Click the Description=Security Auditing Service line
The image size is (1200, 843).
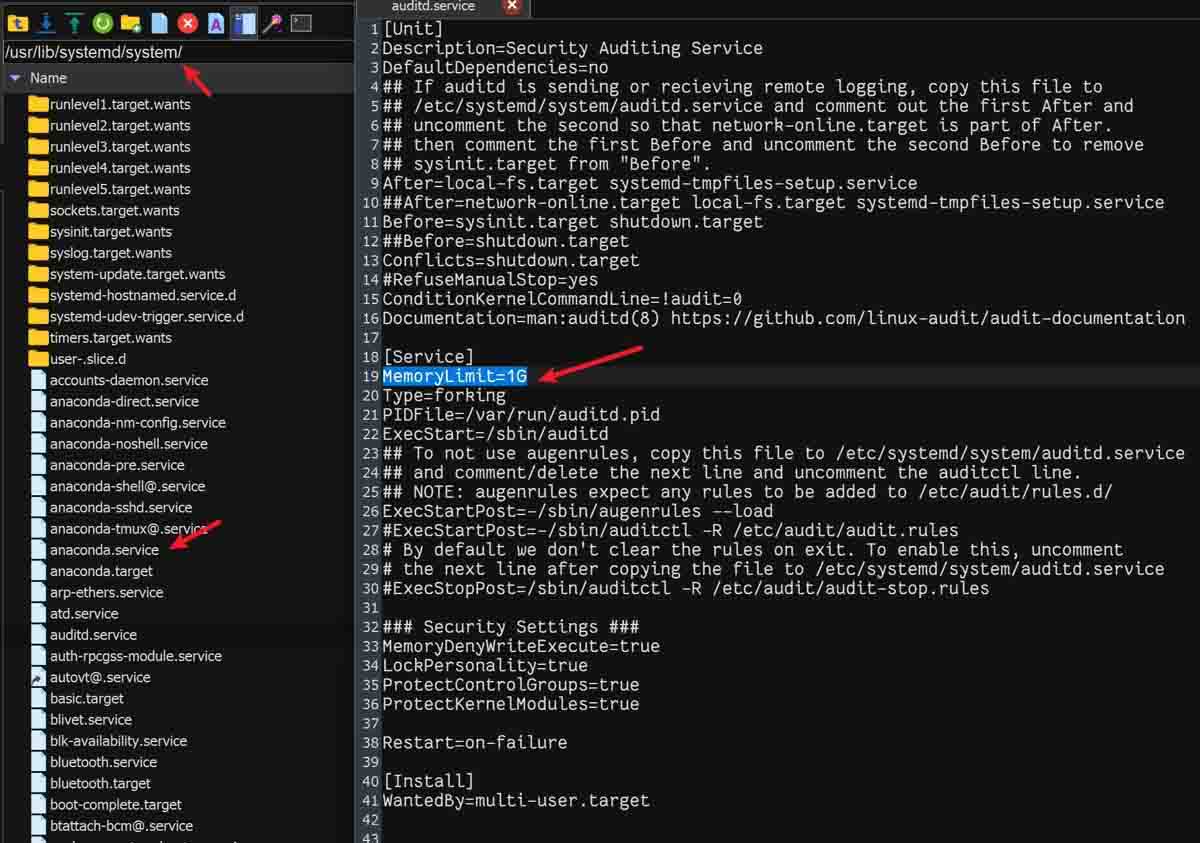click(x=572, y=48)
